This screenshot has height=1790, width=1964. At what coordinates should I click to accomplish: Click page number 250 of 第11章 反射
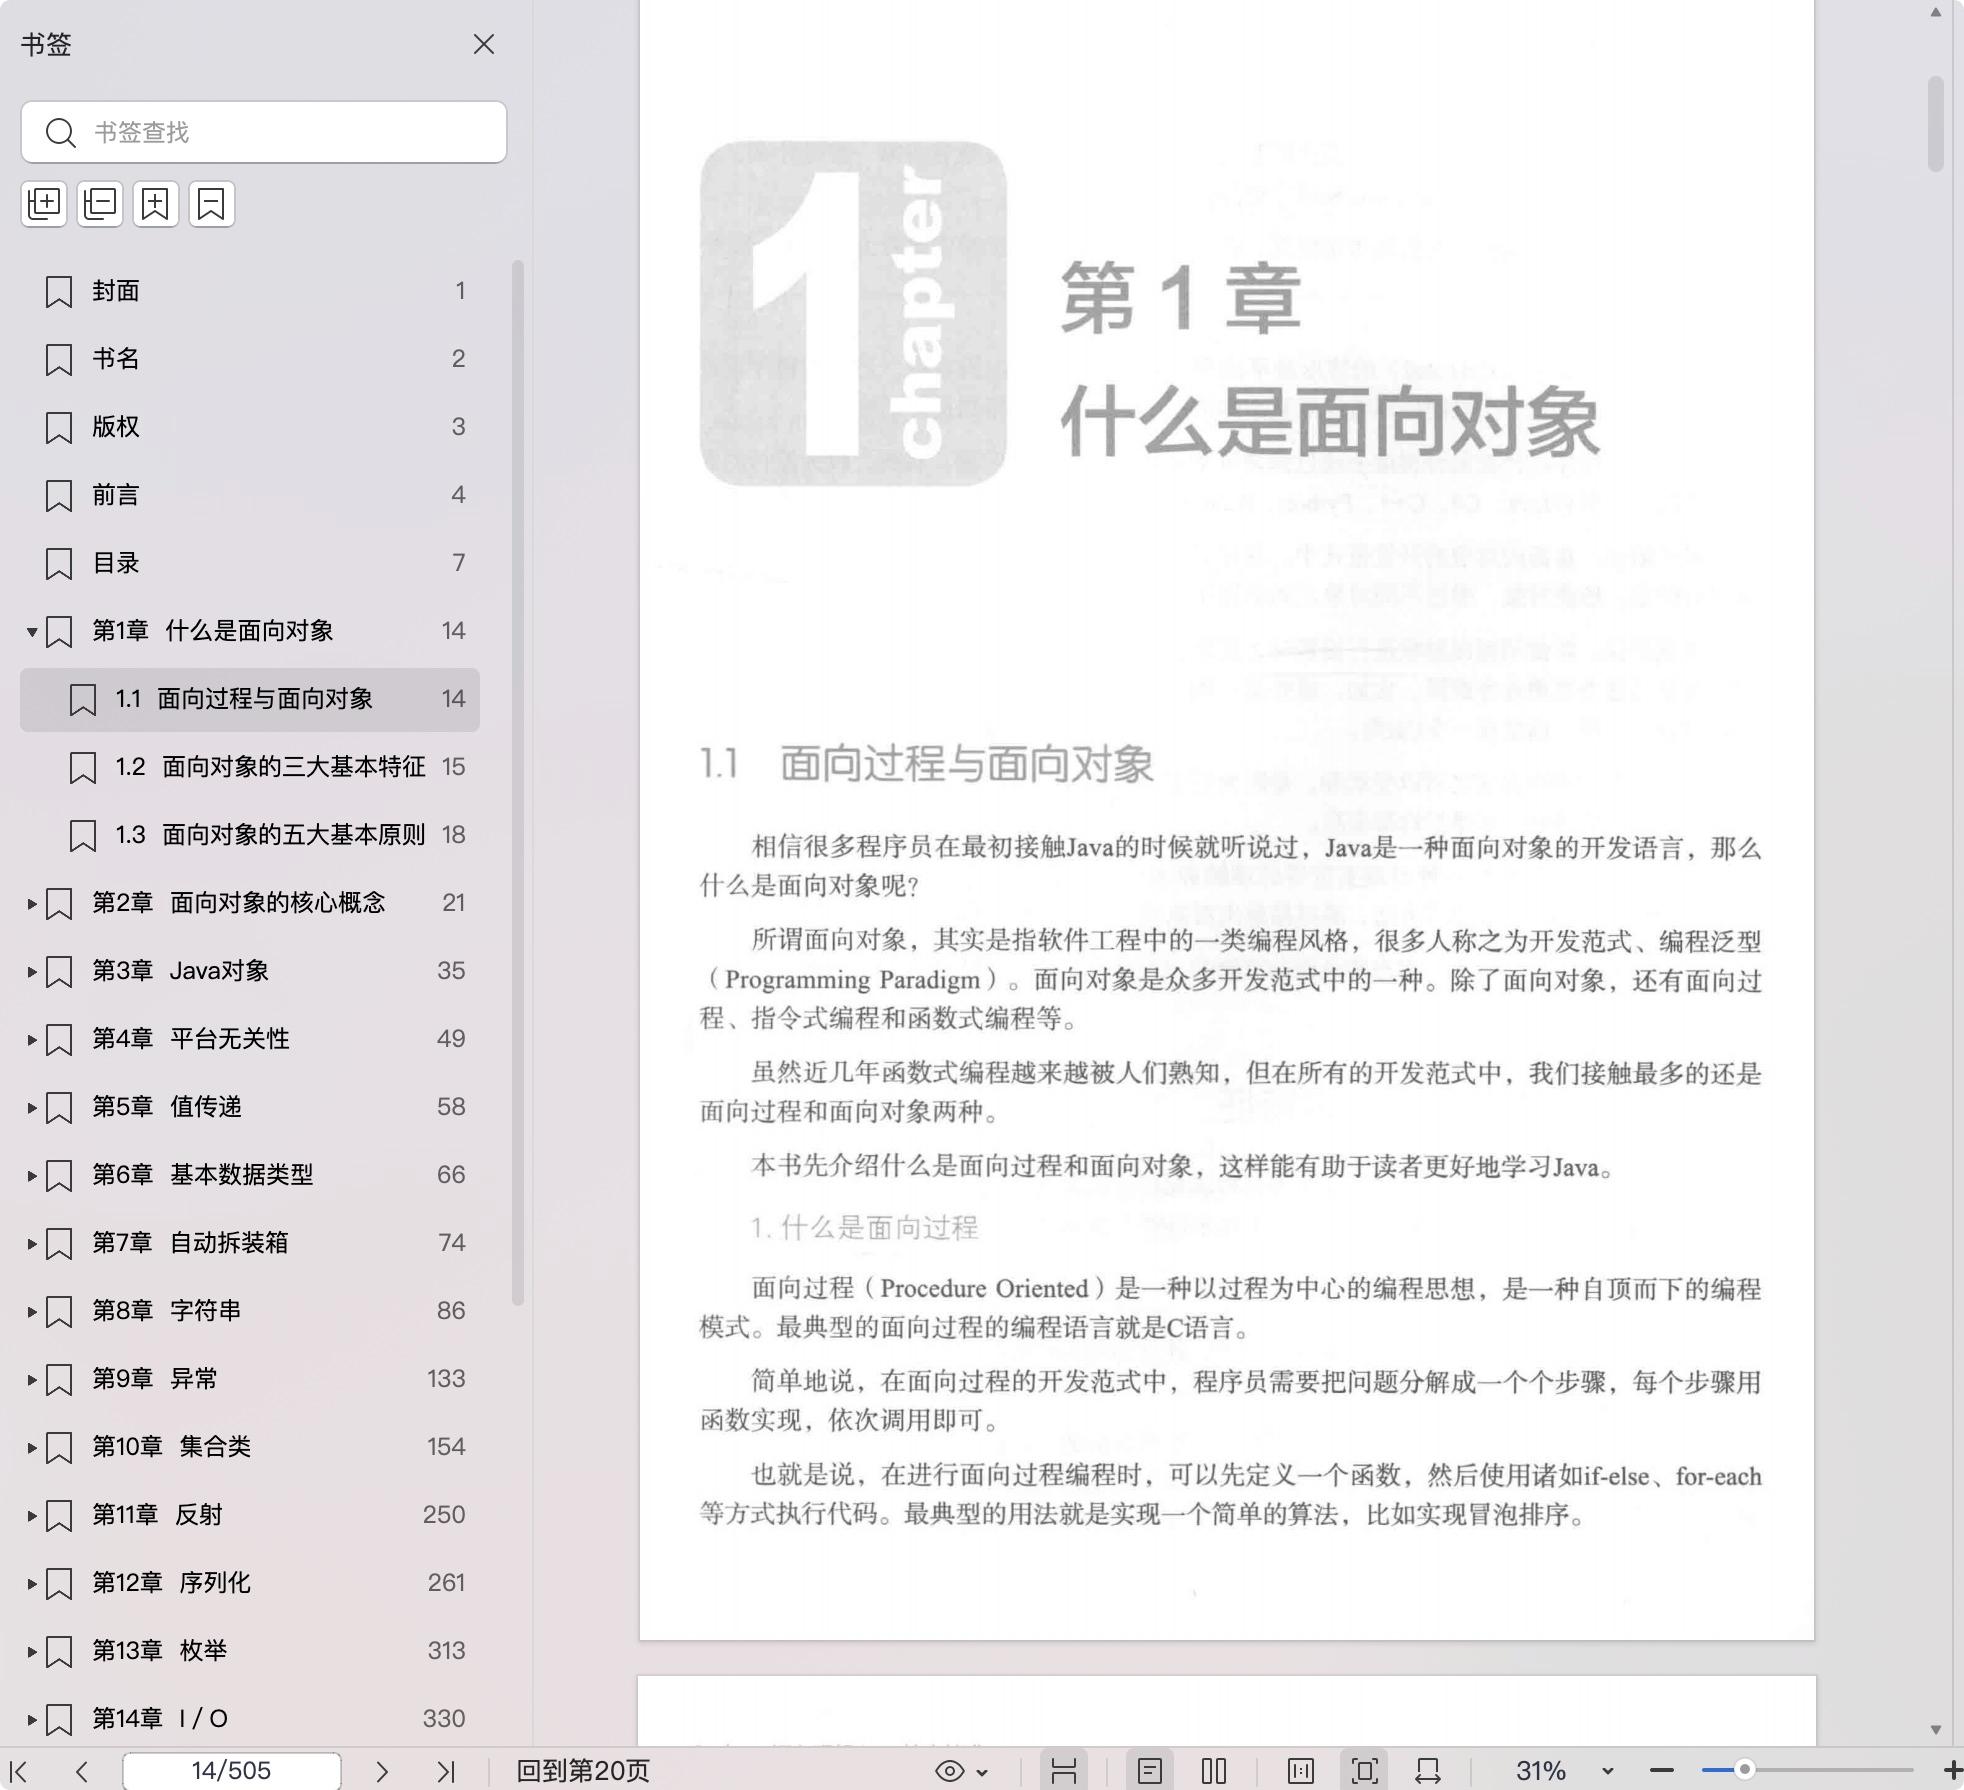point(444,1515)
